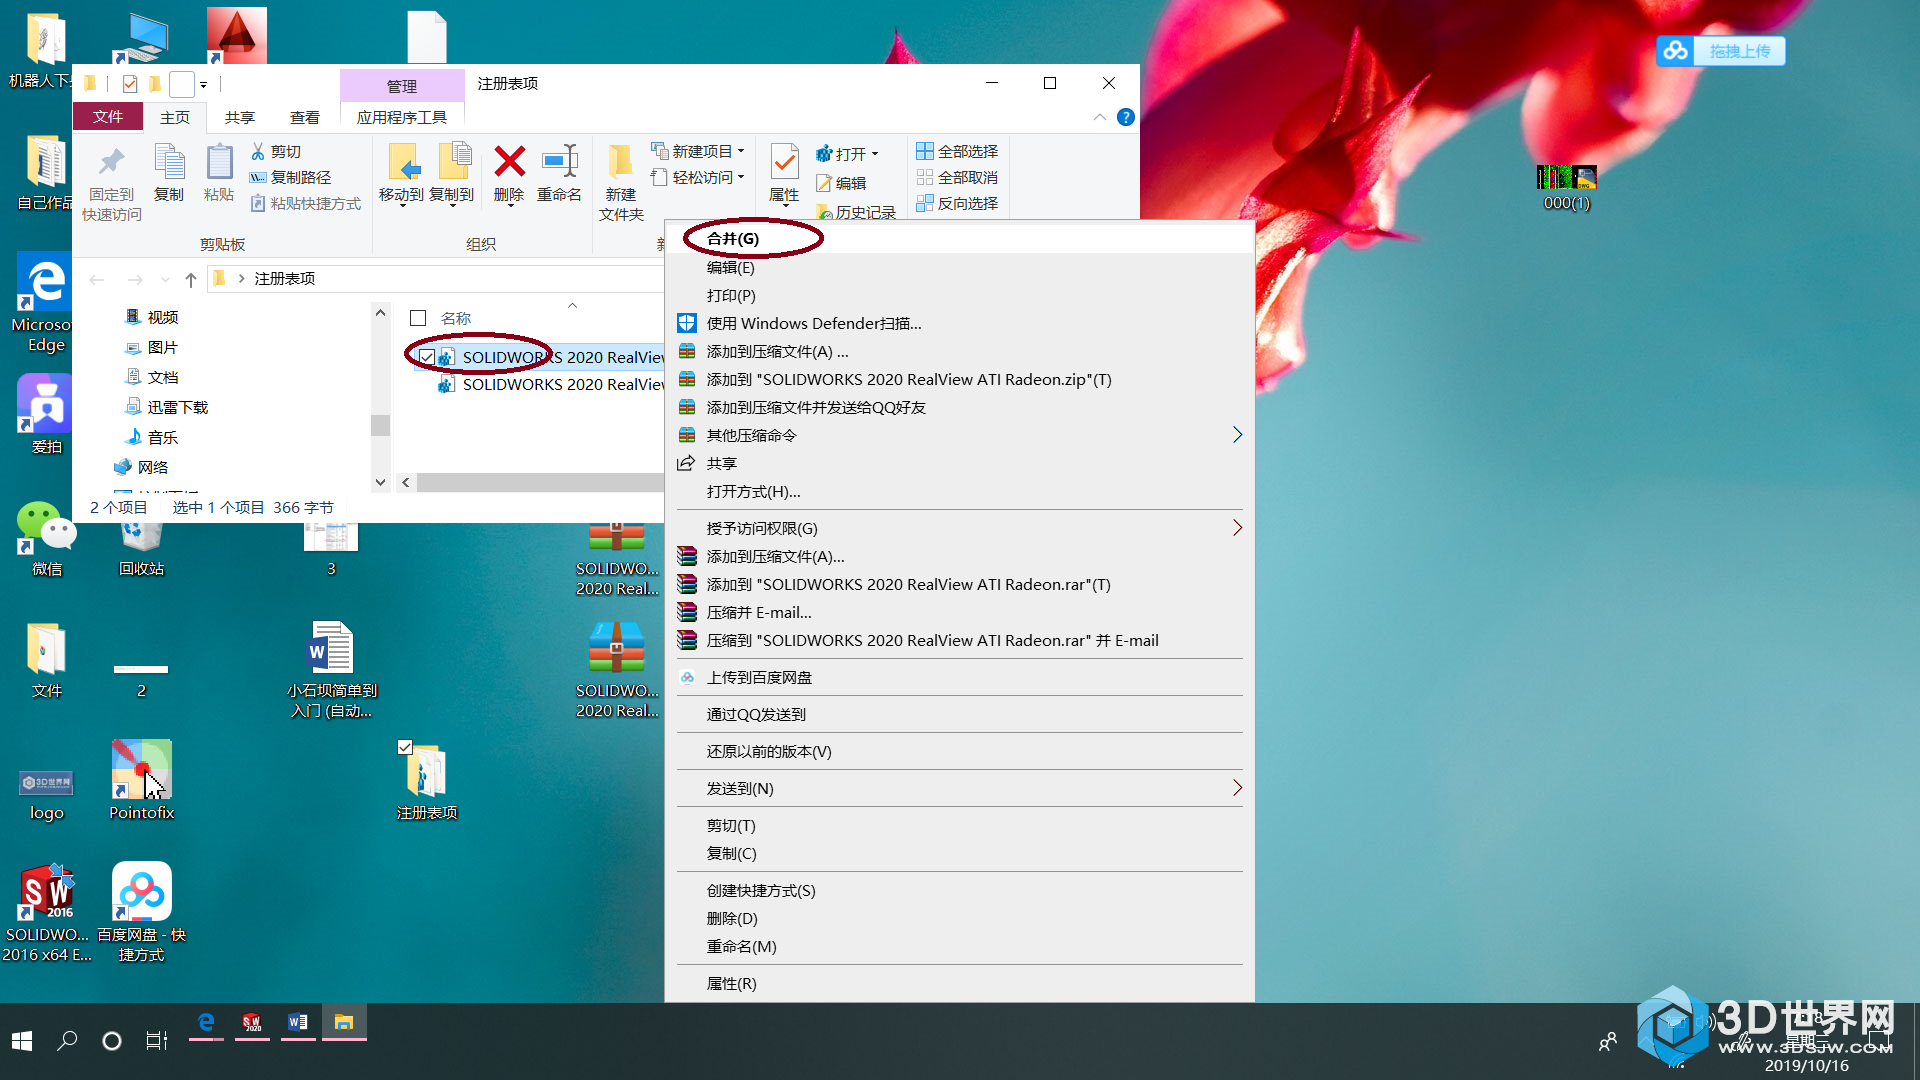Viewport: 1920px width, 1080px height.
Task: Click the Baidu upload (拖拽上传) widget
Action: [x=1721, y=51]
